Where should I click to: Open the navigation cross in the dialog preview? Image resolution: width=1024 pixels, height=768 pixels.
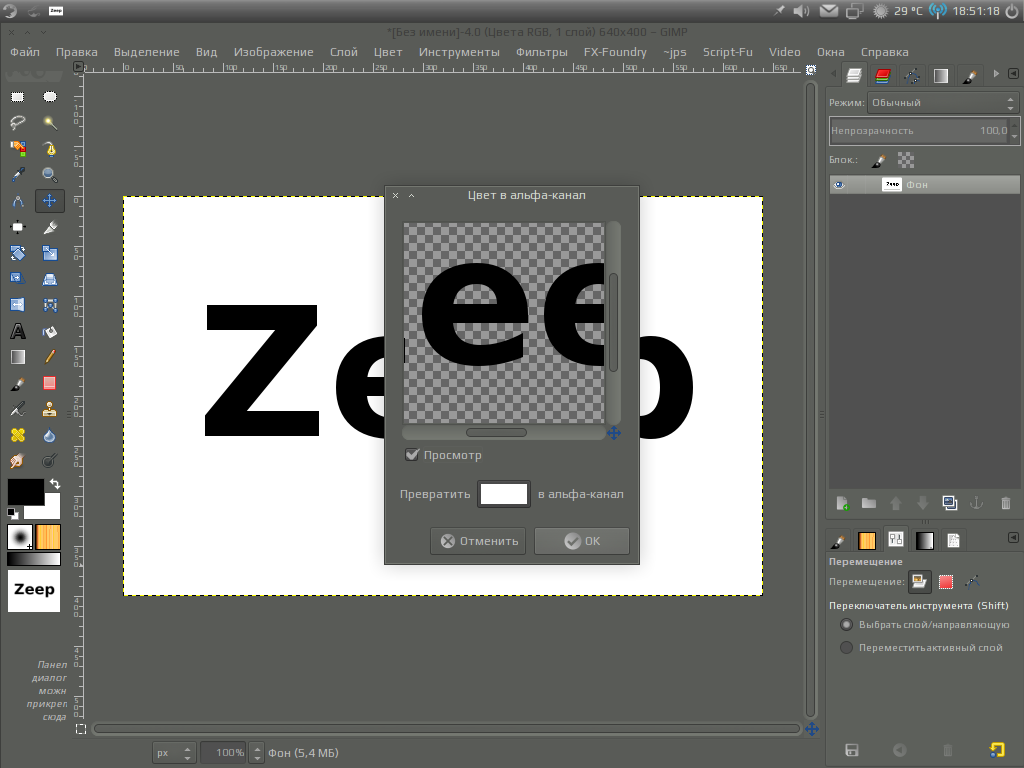pyautogui.click(x=613, y=432)
